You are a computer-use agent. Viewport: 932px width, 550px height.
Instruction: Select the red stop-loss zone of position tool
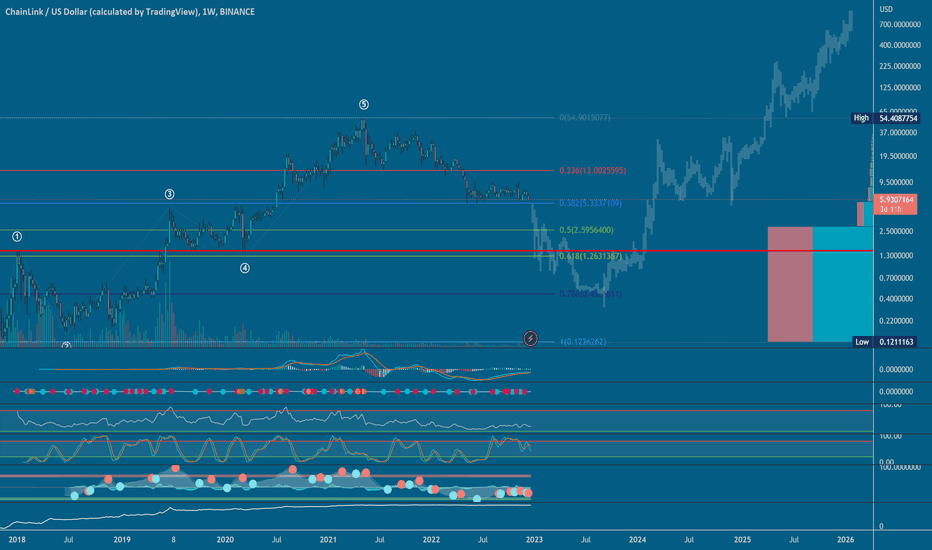tap(790, 284)
